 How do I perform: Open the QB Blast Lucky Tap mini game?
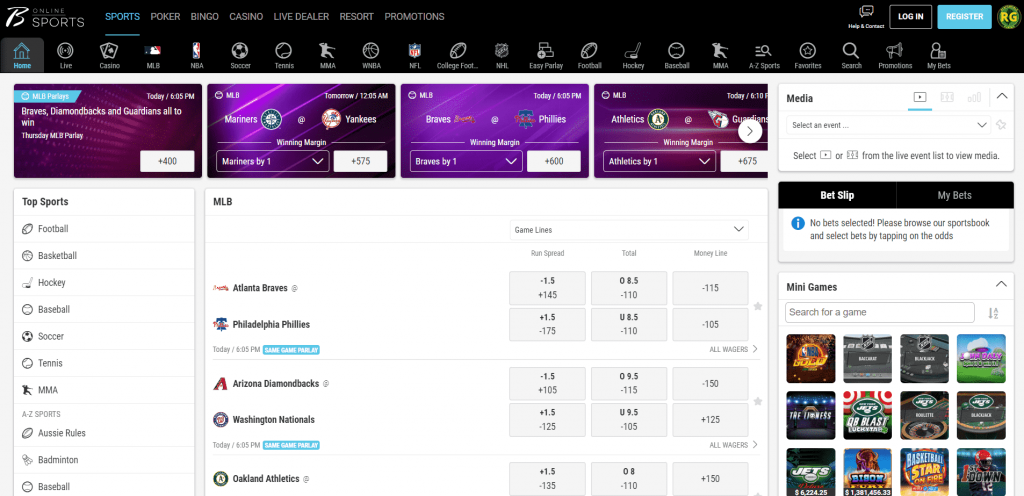tap(867, 414)
